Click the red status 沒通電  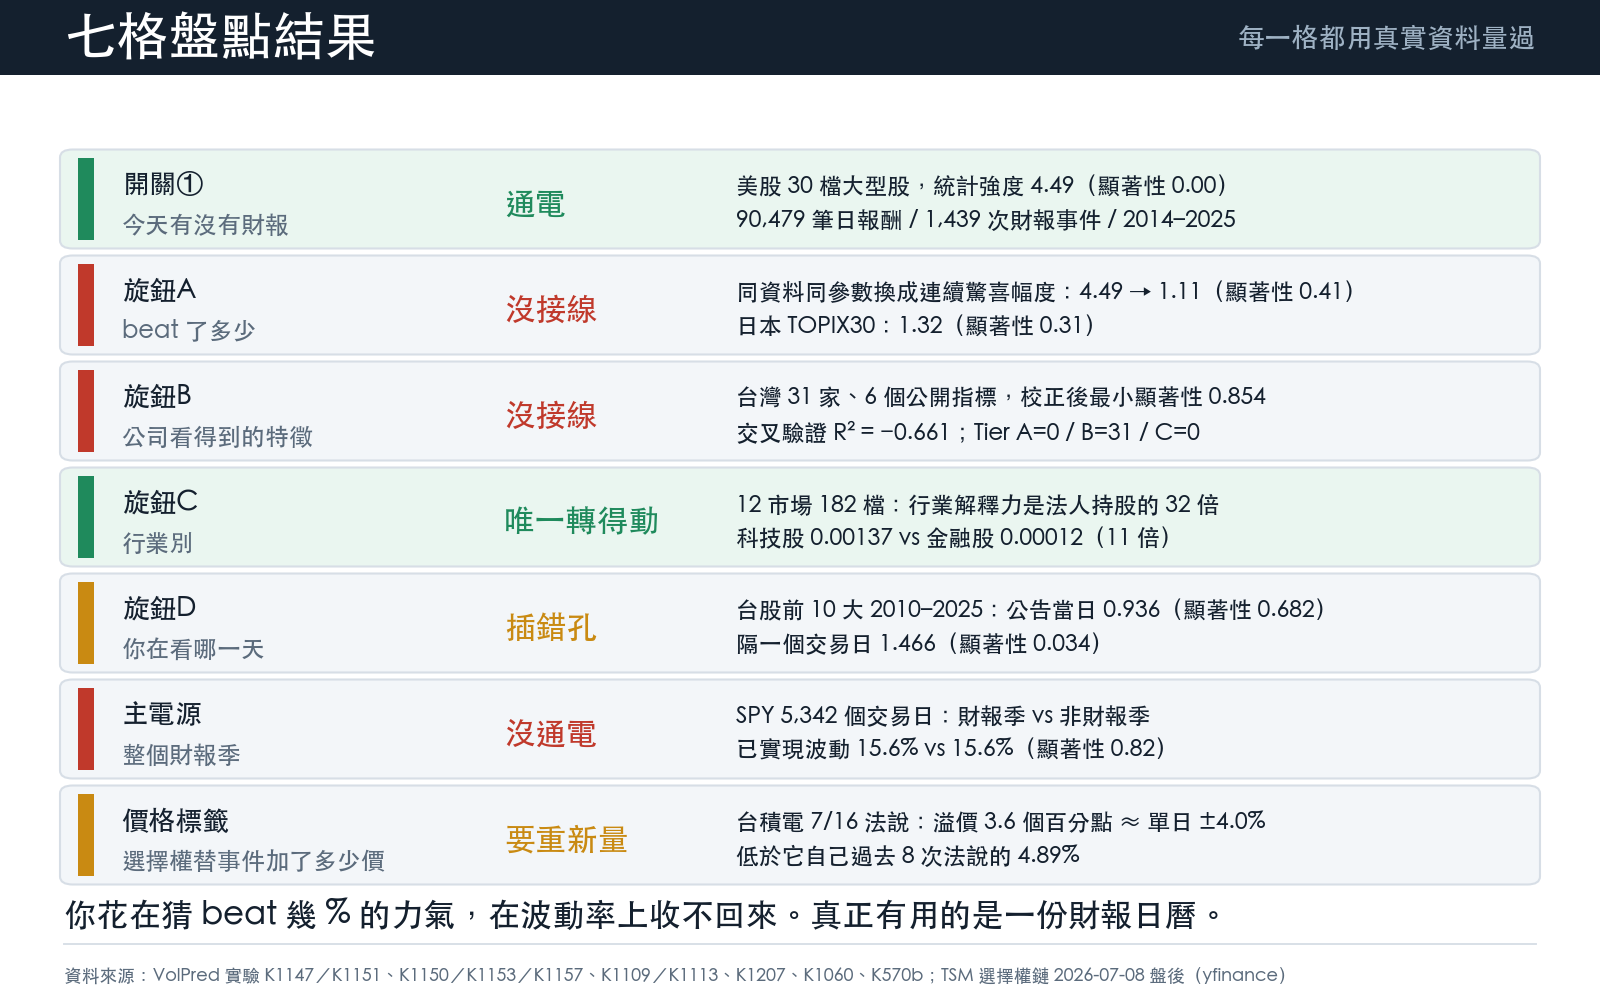pos(551,733)
